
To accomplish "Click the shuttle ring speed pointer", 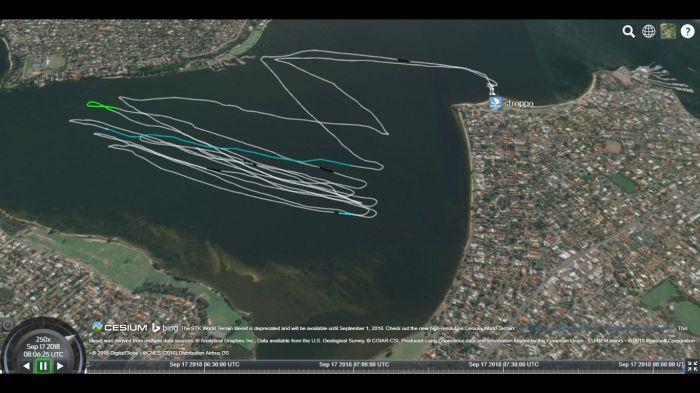I will click(x=71, y=337).
